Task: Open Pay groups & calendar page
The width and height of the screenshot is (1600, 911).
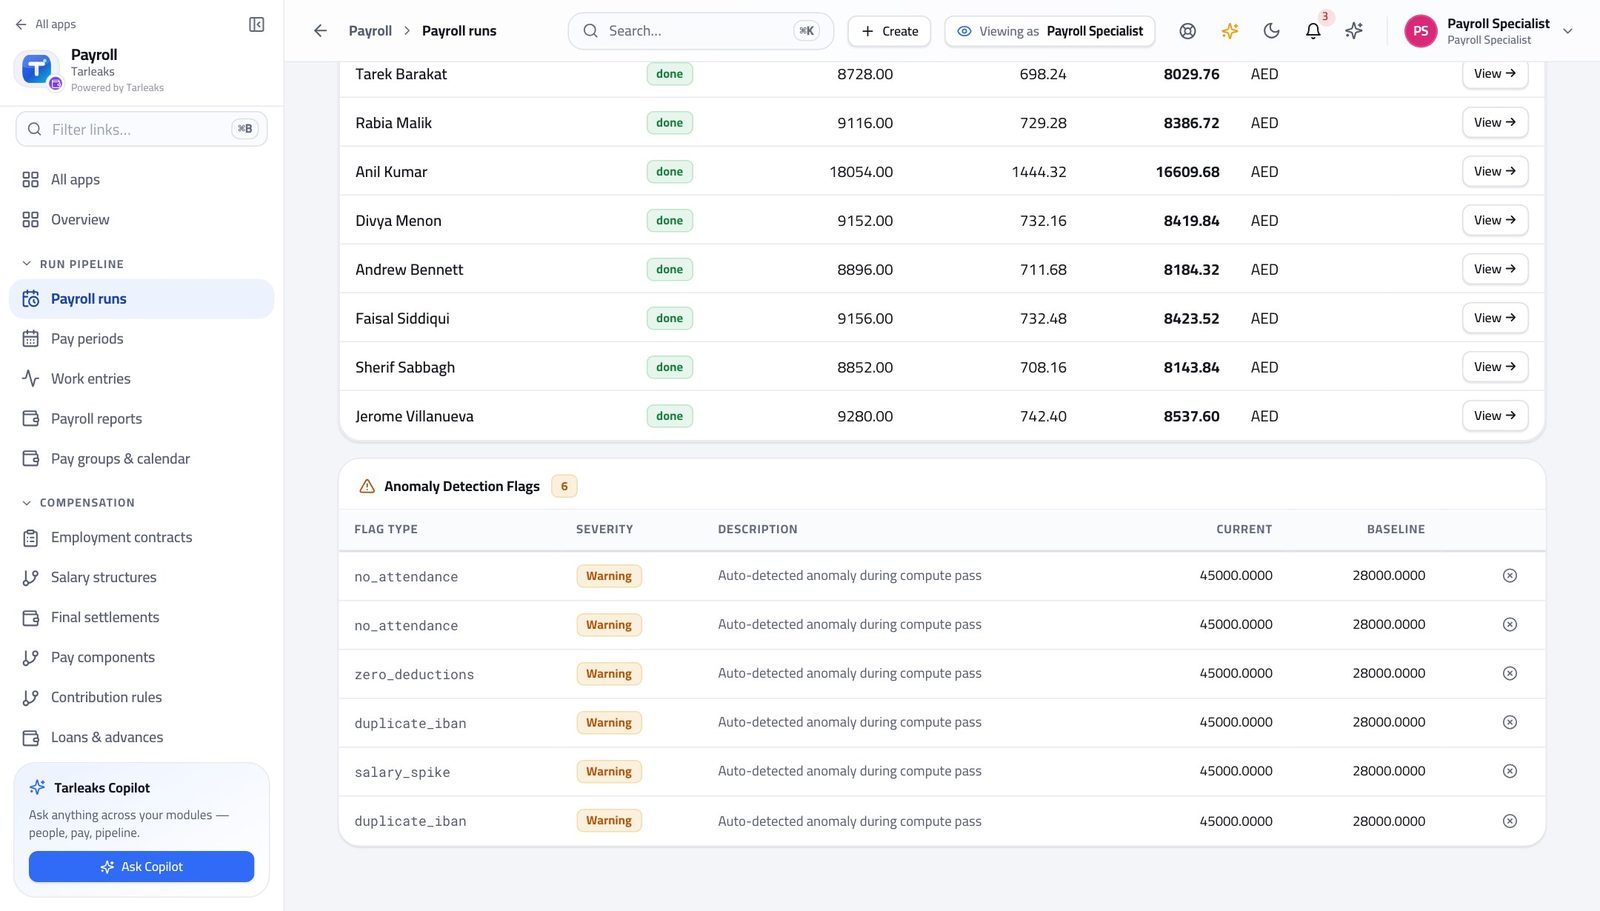Action: [141, 459]
